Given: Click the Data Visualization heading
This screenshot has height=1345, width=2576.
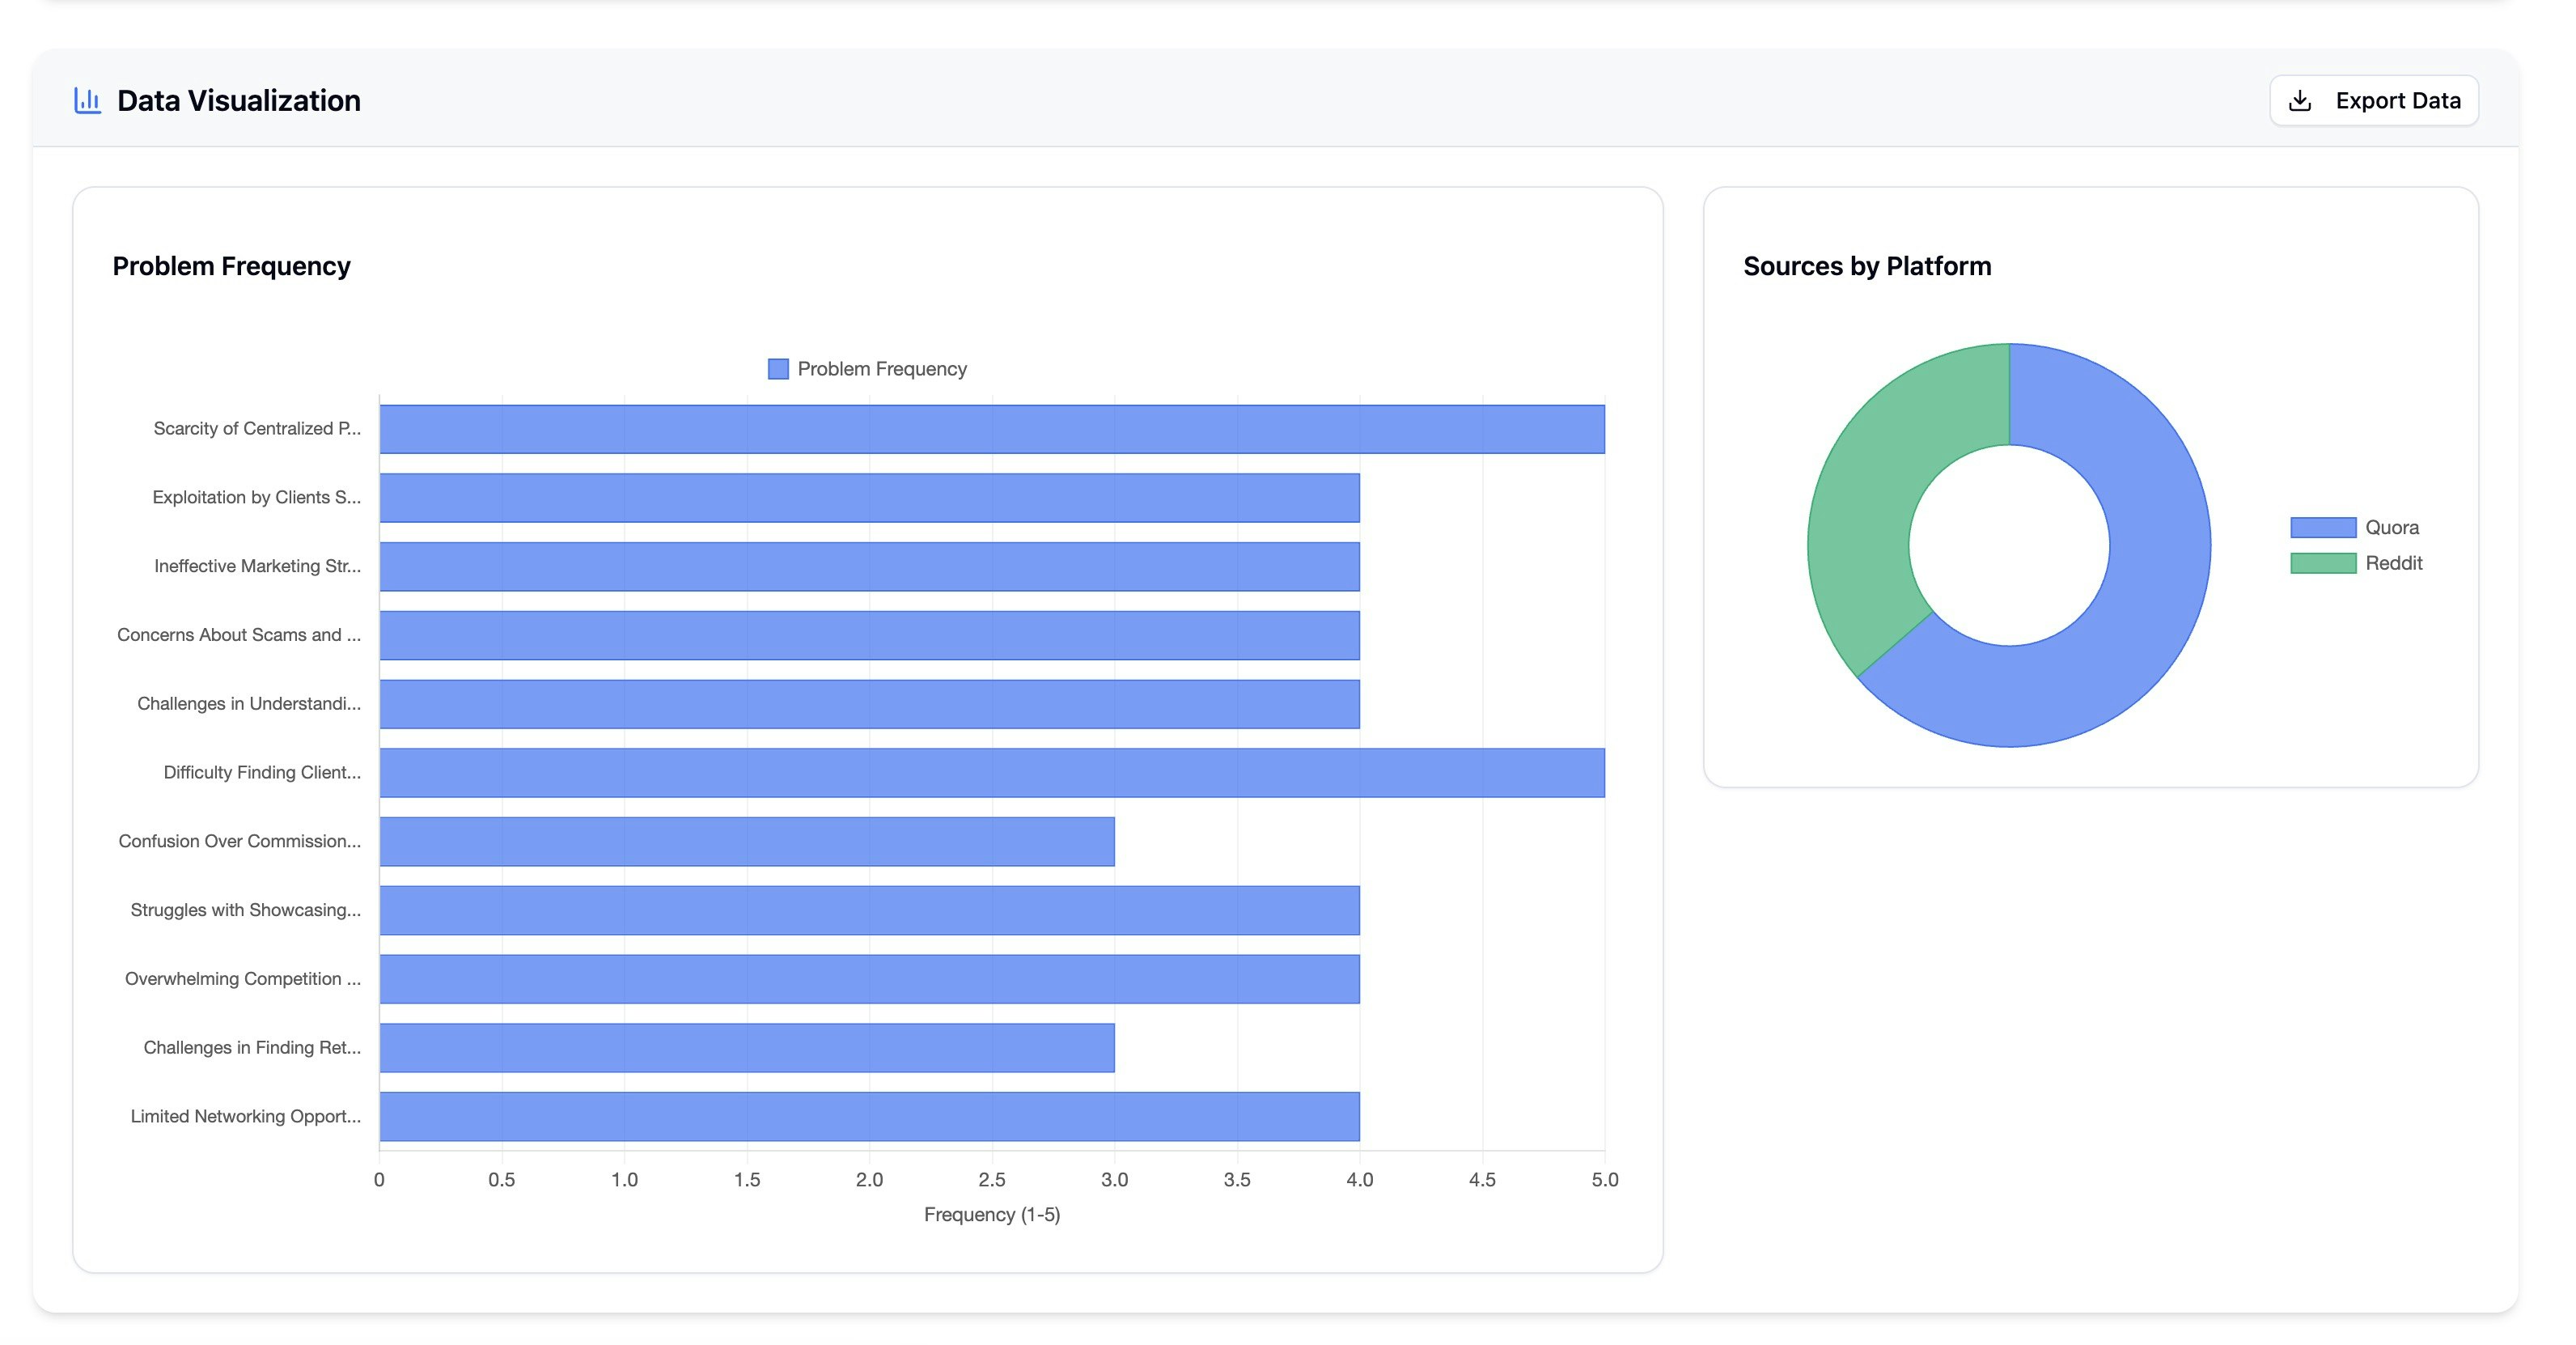Looking at the screenshot, I should [238, 101].
